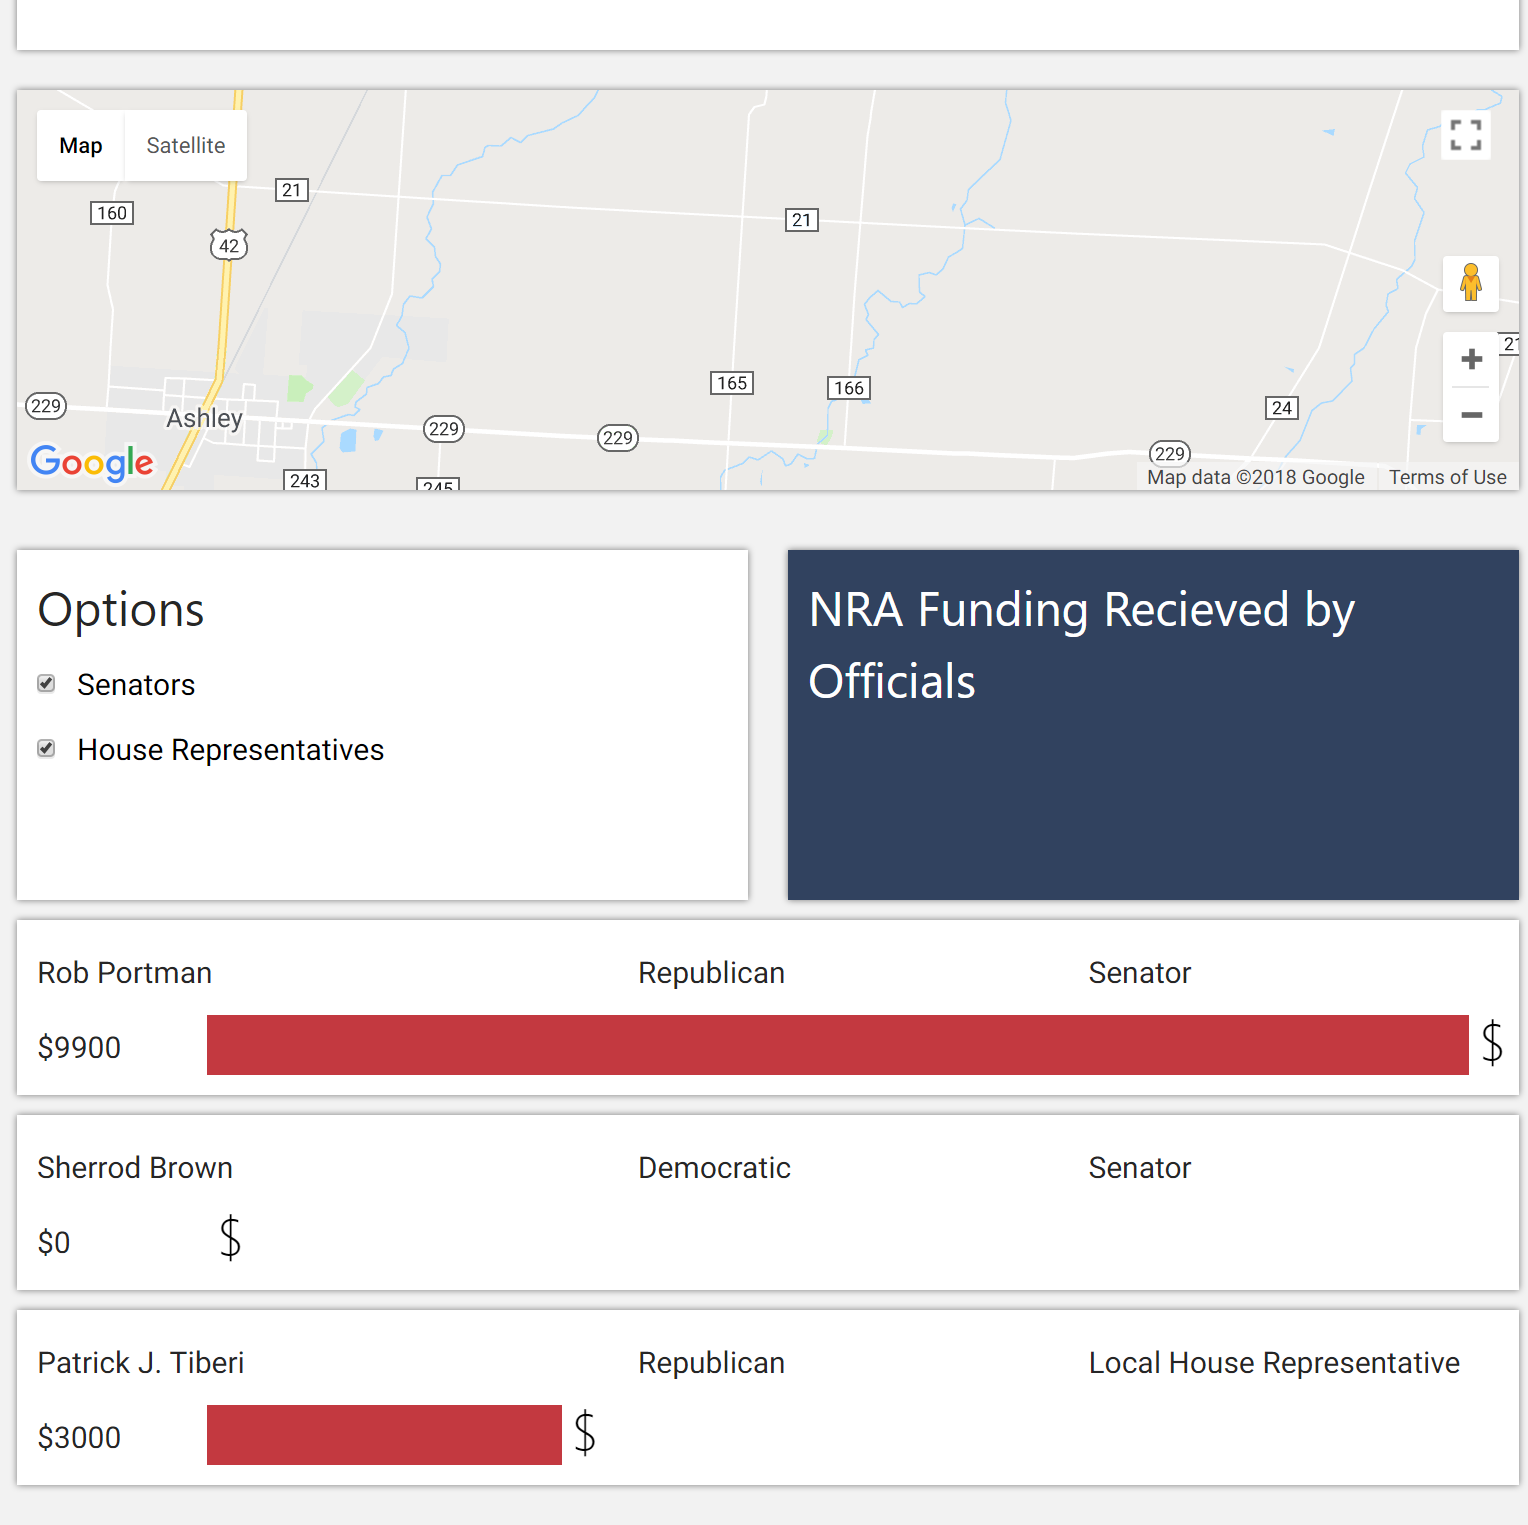Click the $3000 amount value

click(79, 1437)
